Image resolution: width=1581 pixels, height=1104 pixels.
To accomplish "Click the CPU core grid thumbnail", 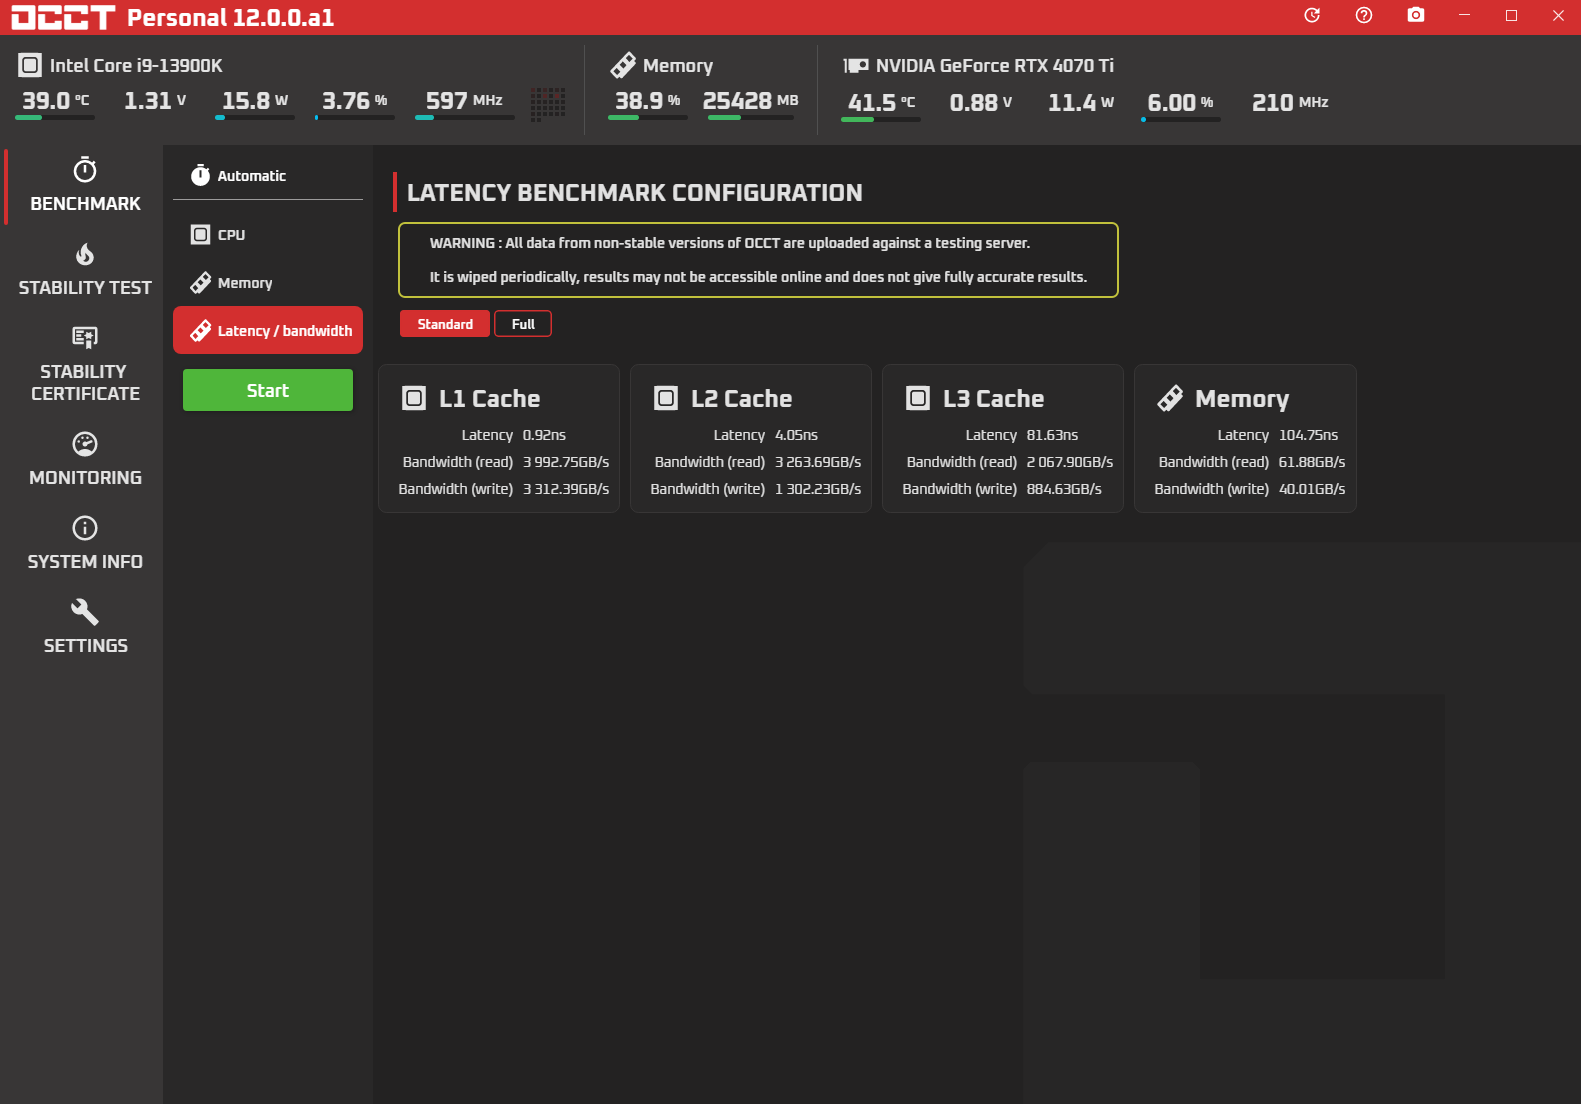I will click(548, 104).
